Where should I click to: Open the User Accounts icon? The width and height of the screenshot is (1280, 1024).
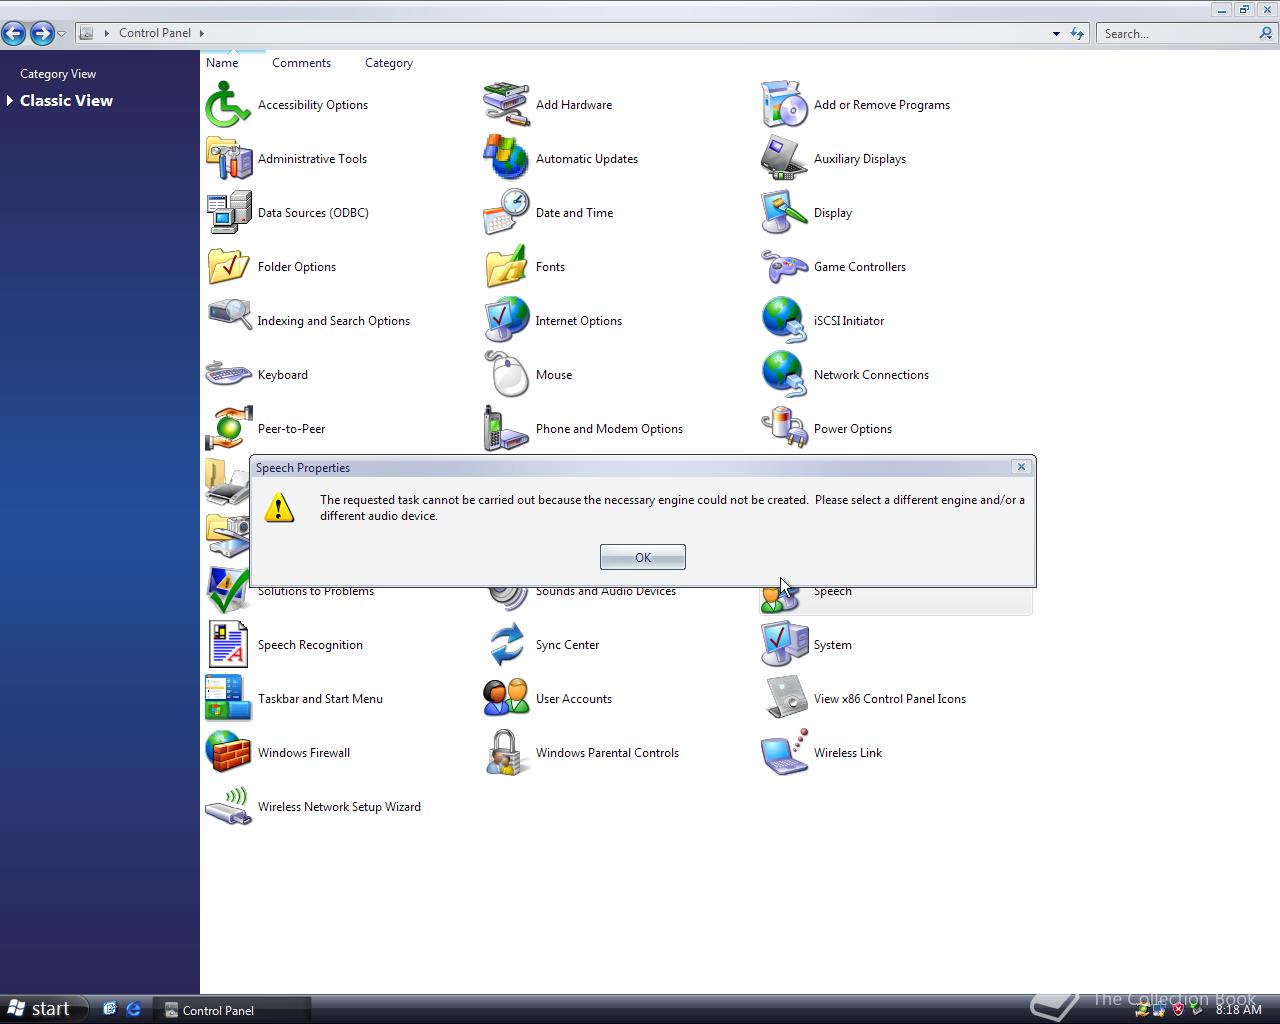507,699
